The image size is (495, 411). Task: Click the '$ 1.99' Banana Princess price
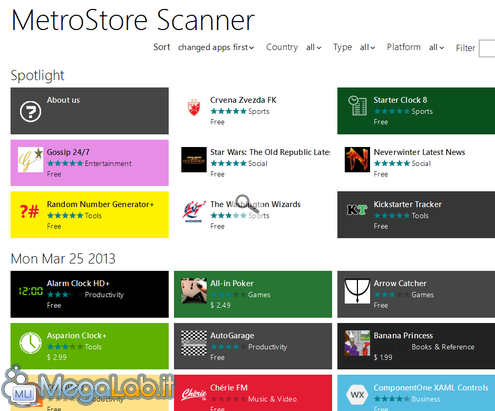tap(383, 357)
